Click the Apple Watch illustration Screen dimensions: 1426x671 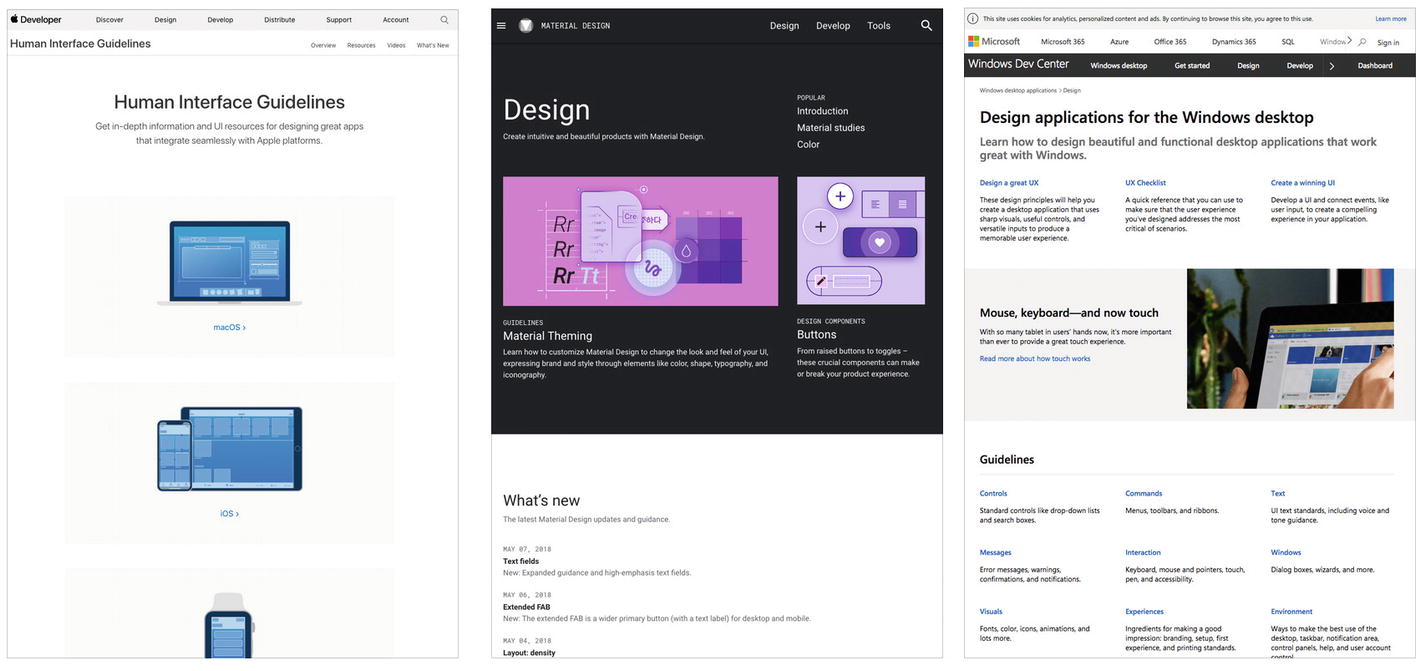(x=229, y=624)
